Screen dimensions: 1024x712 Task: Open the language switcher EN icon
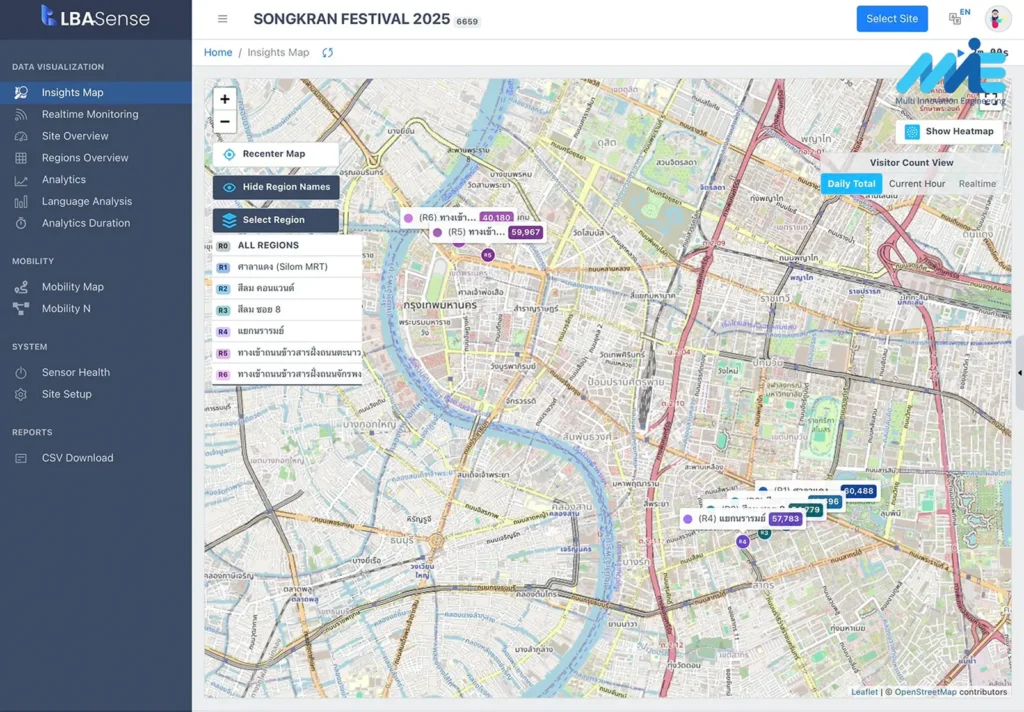pyautogui.click(x=958, y=17)
